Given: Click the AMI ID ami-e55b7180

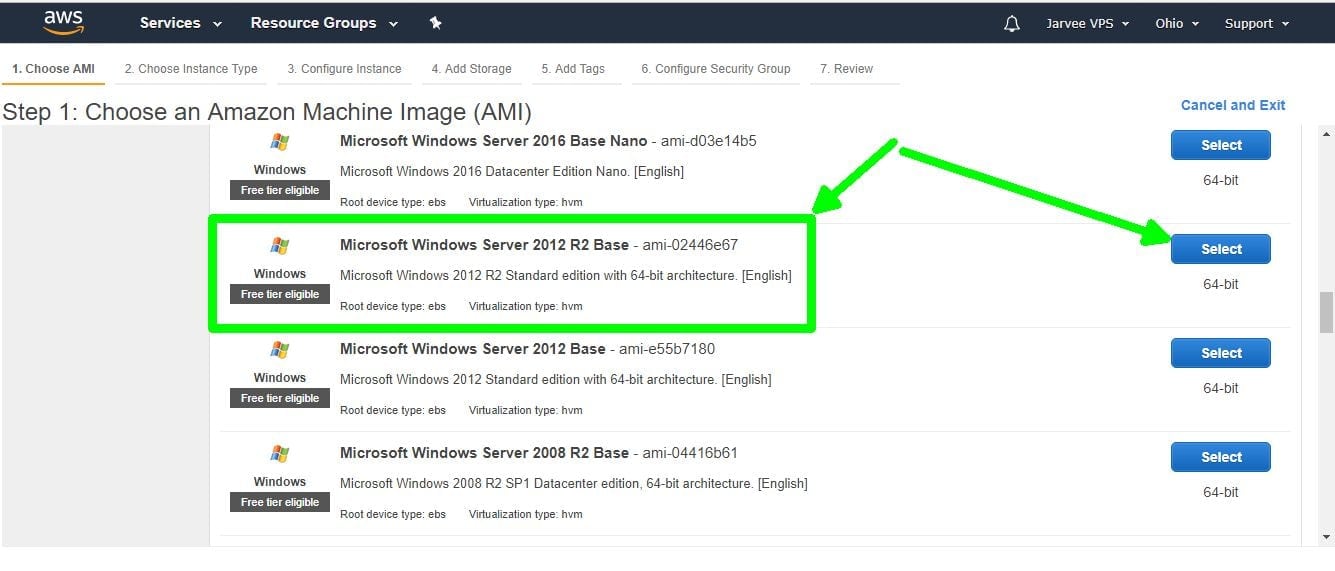Looking at the screenshot, I should [667, 349].
